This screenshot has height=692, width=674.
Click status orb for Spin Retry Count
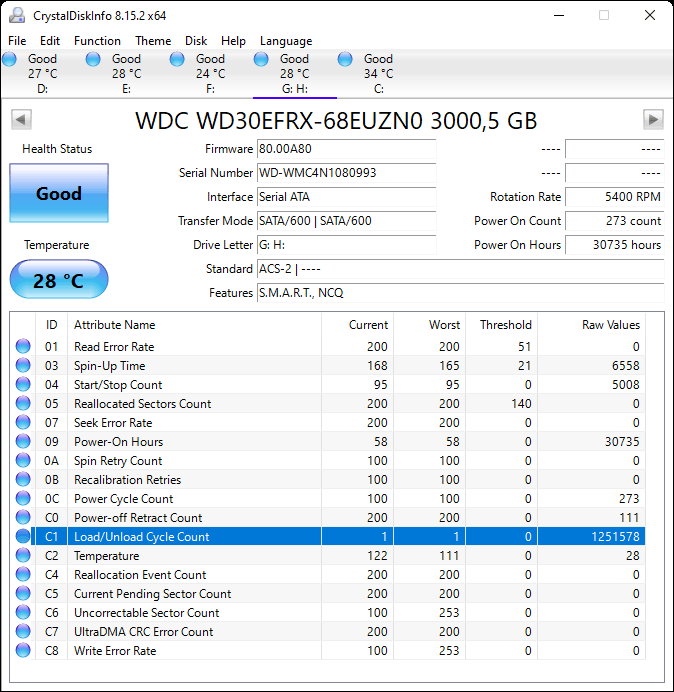point(23,460)
